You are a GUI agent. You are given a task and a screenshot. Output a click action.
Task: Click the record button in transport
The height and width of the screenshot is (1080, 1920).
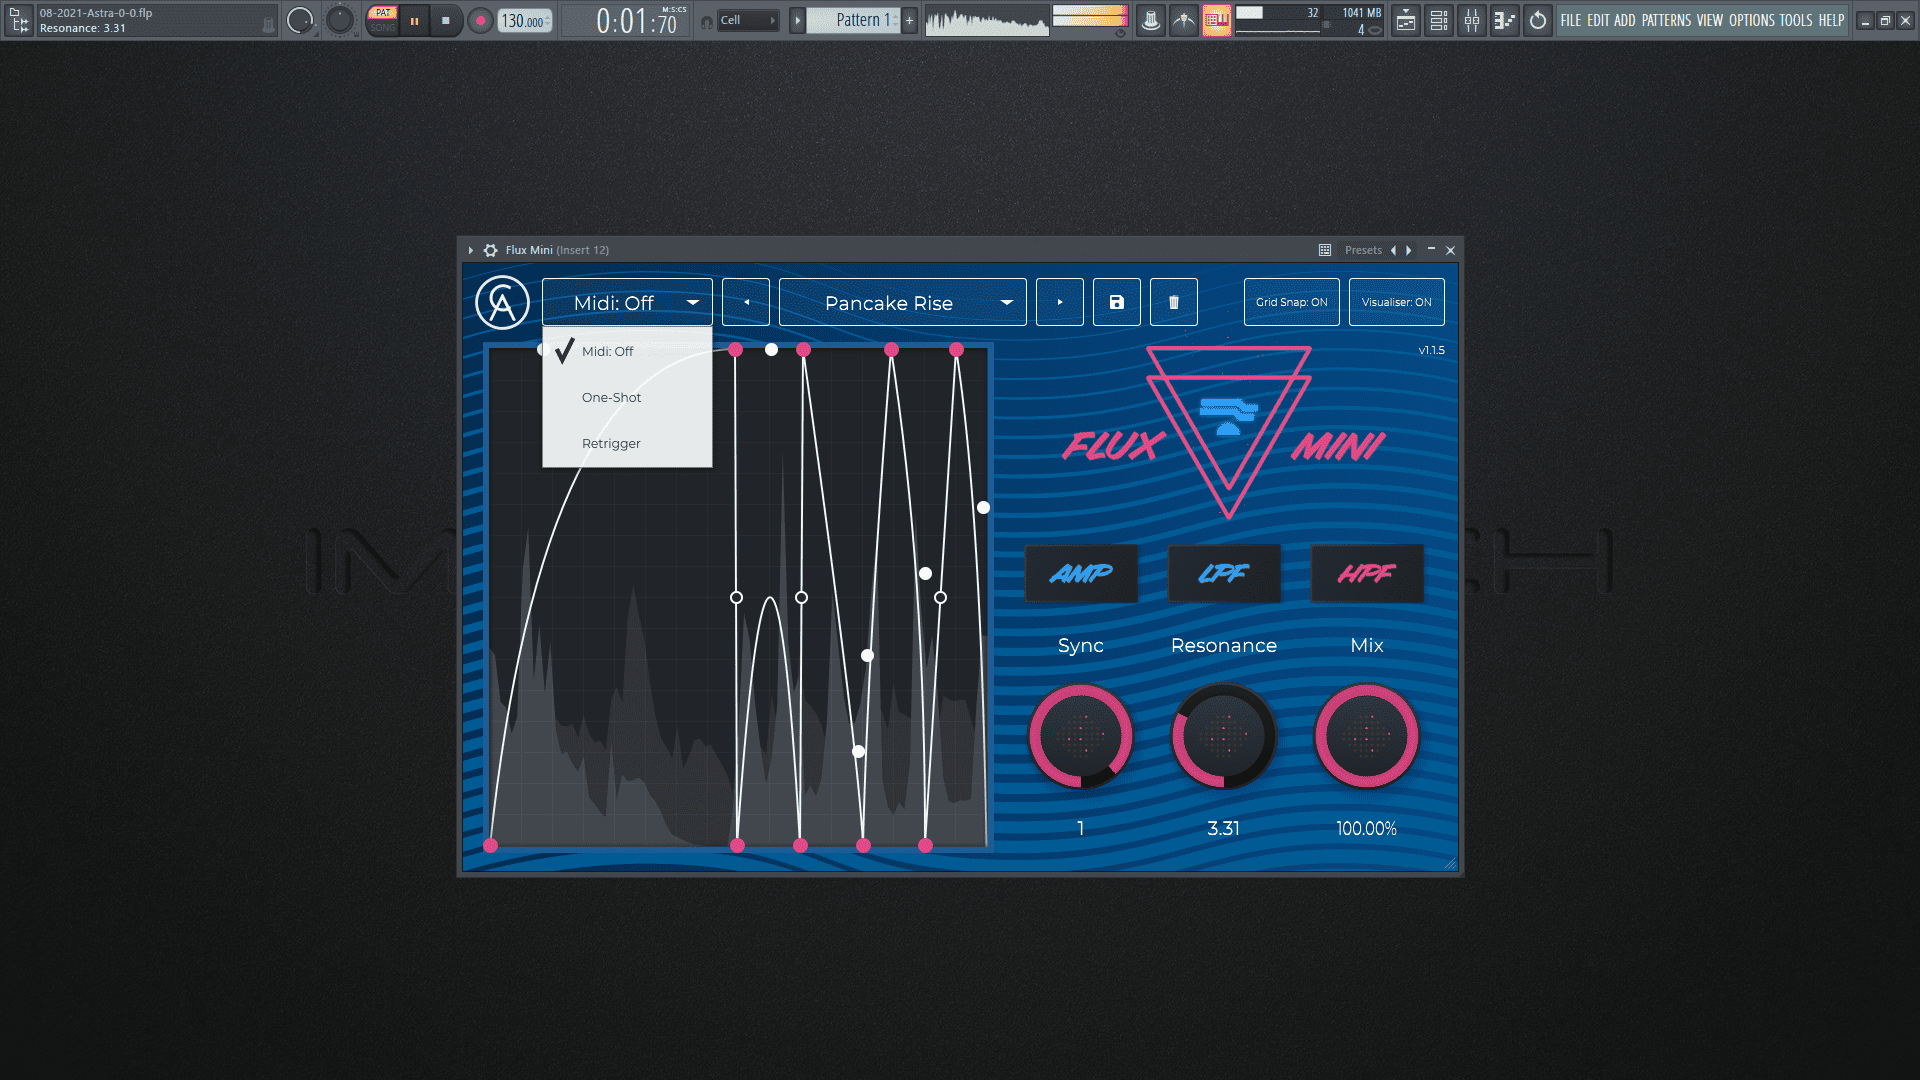(x=481, y=20)
